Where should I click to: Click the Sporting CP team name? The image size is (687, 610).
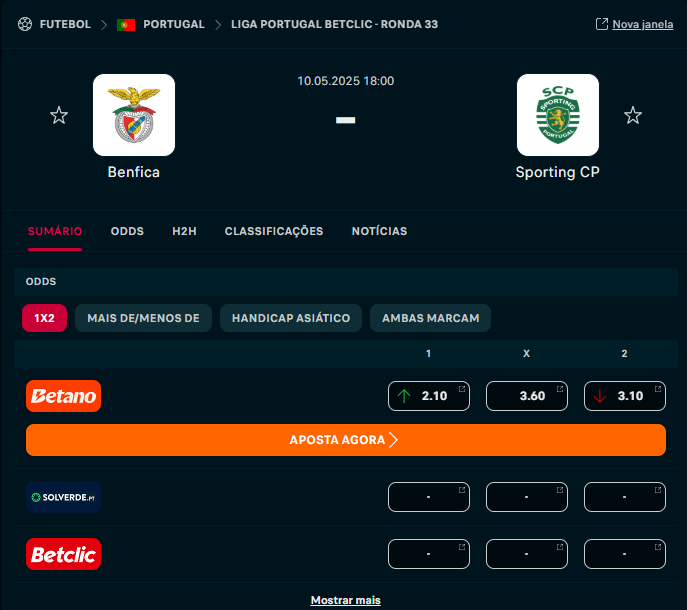(557, 172)
